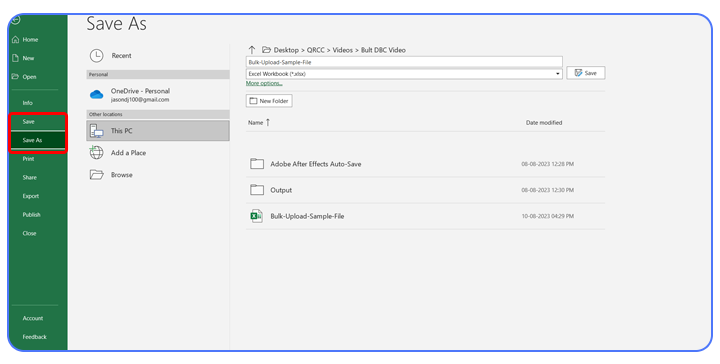Screen dimensions: 720x364
Task: Open Browse to pick a folder
Action: pos(158,175)
